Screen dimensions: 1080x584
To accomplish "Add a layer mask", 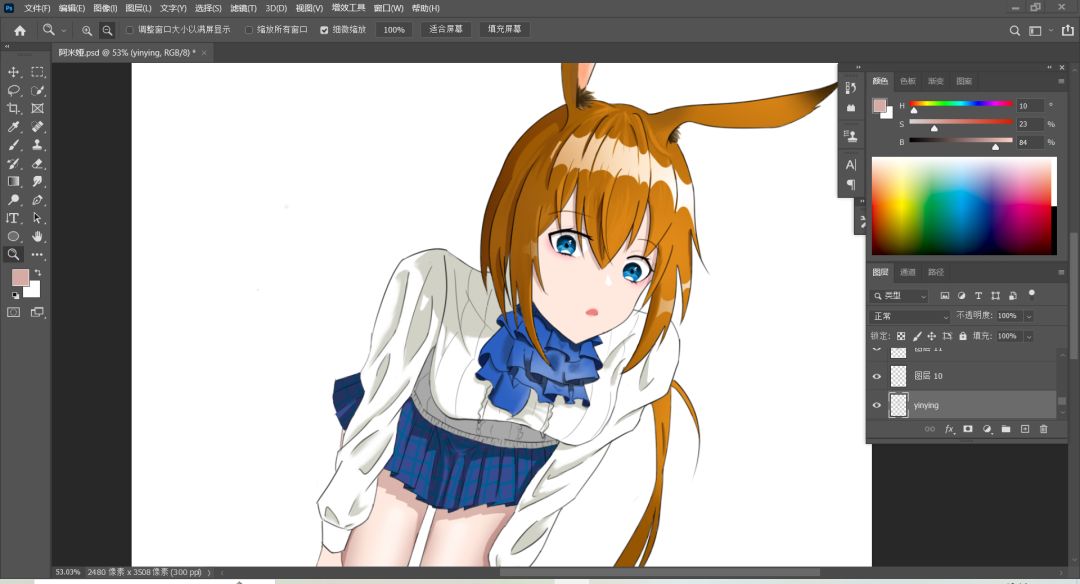I will (968, 429).
